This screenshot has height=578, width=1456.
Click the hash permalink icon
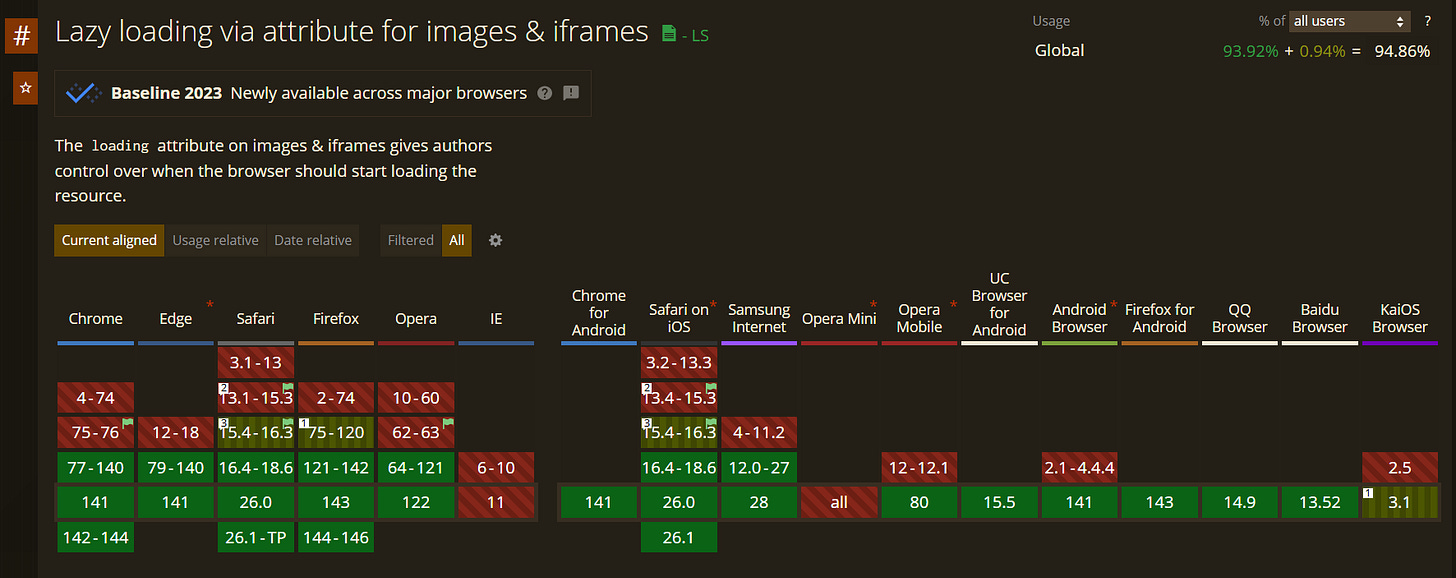point(22,36)
